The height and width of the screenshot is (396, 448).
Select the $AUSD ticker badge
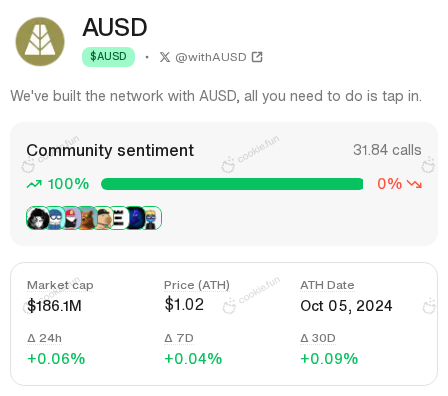tap(108, 57)
